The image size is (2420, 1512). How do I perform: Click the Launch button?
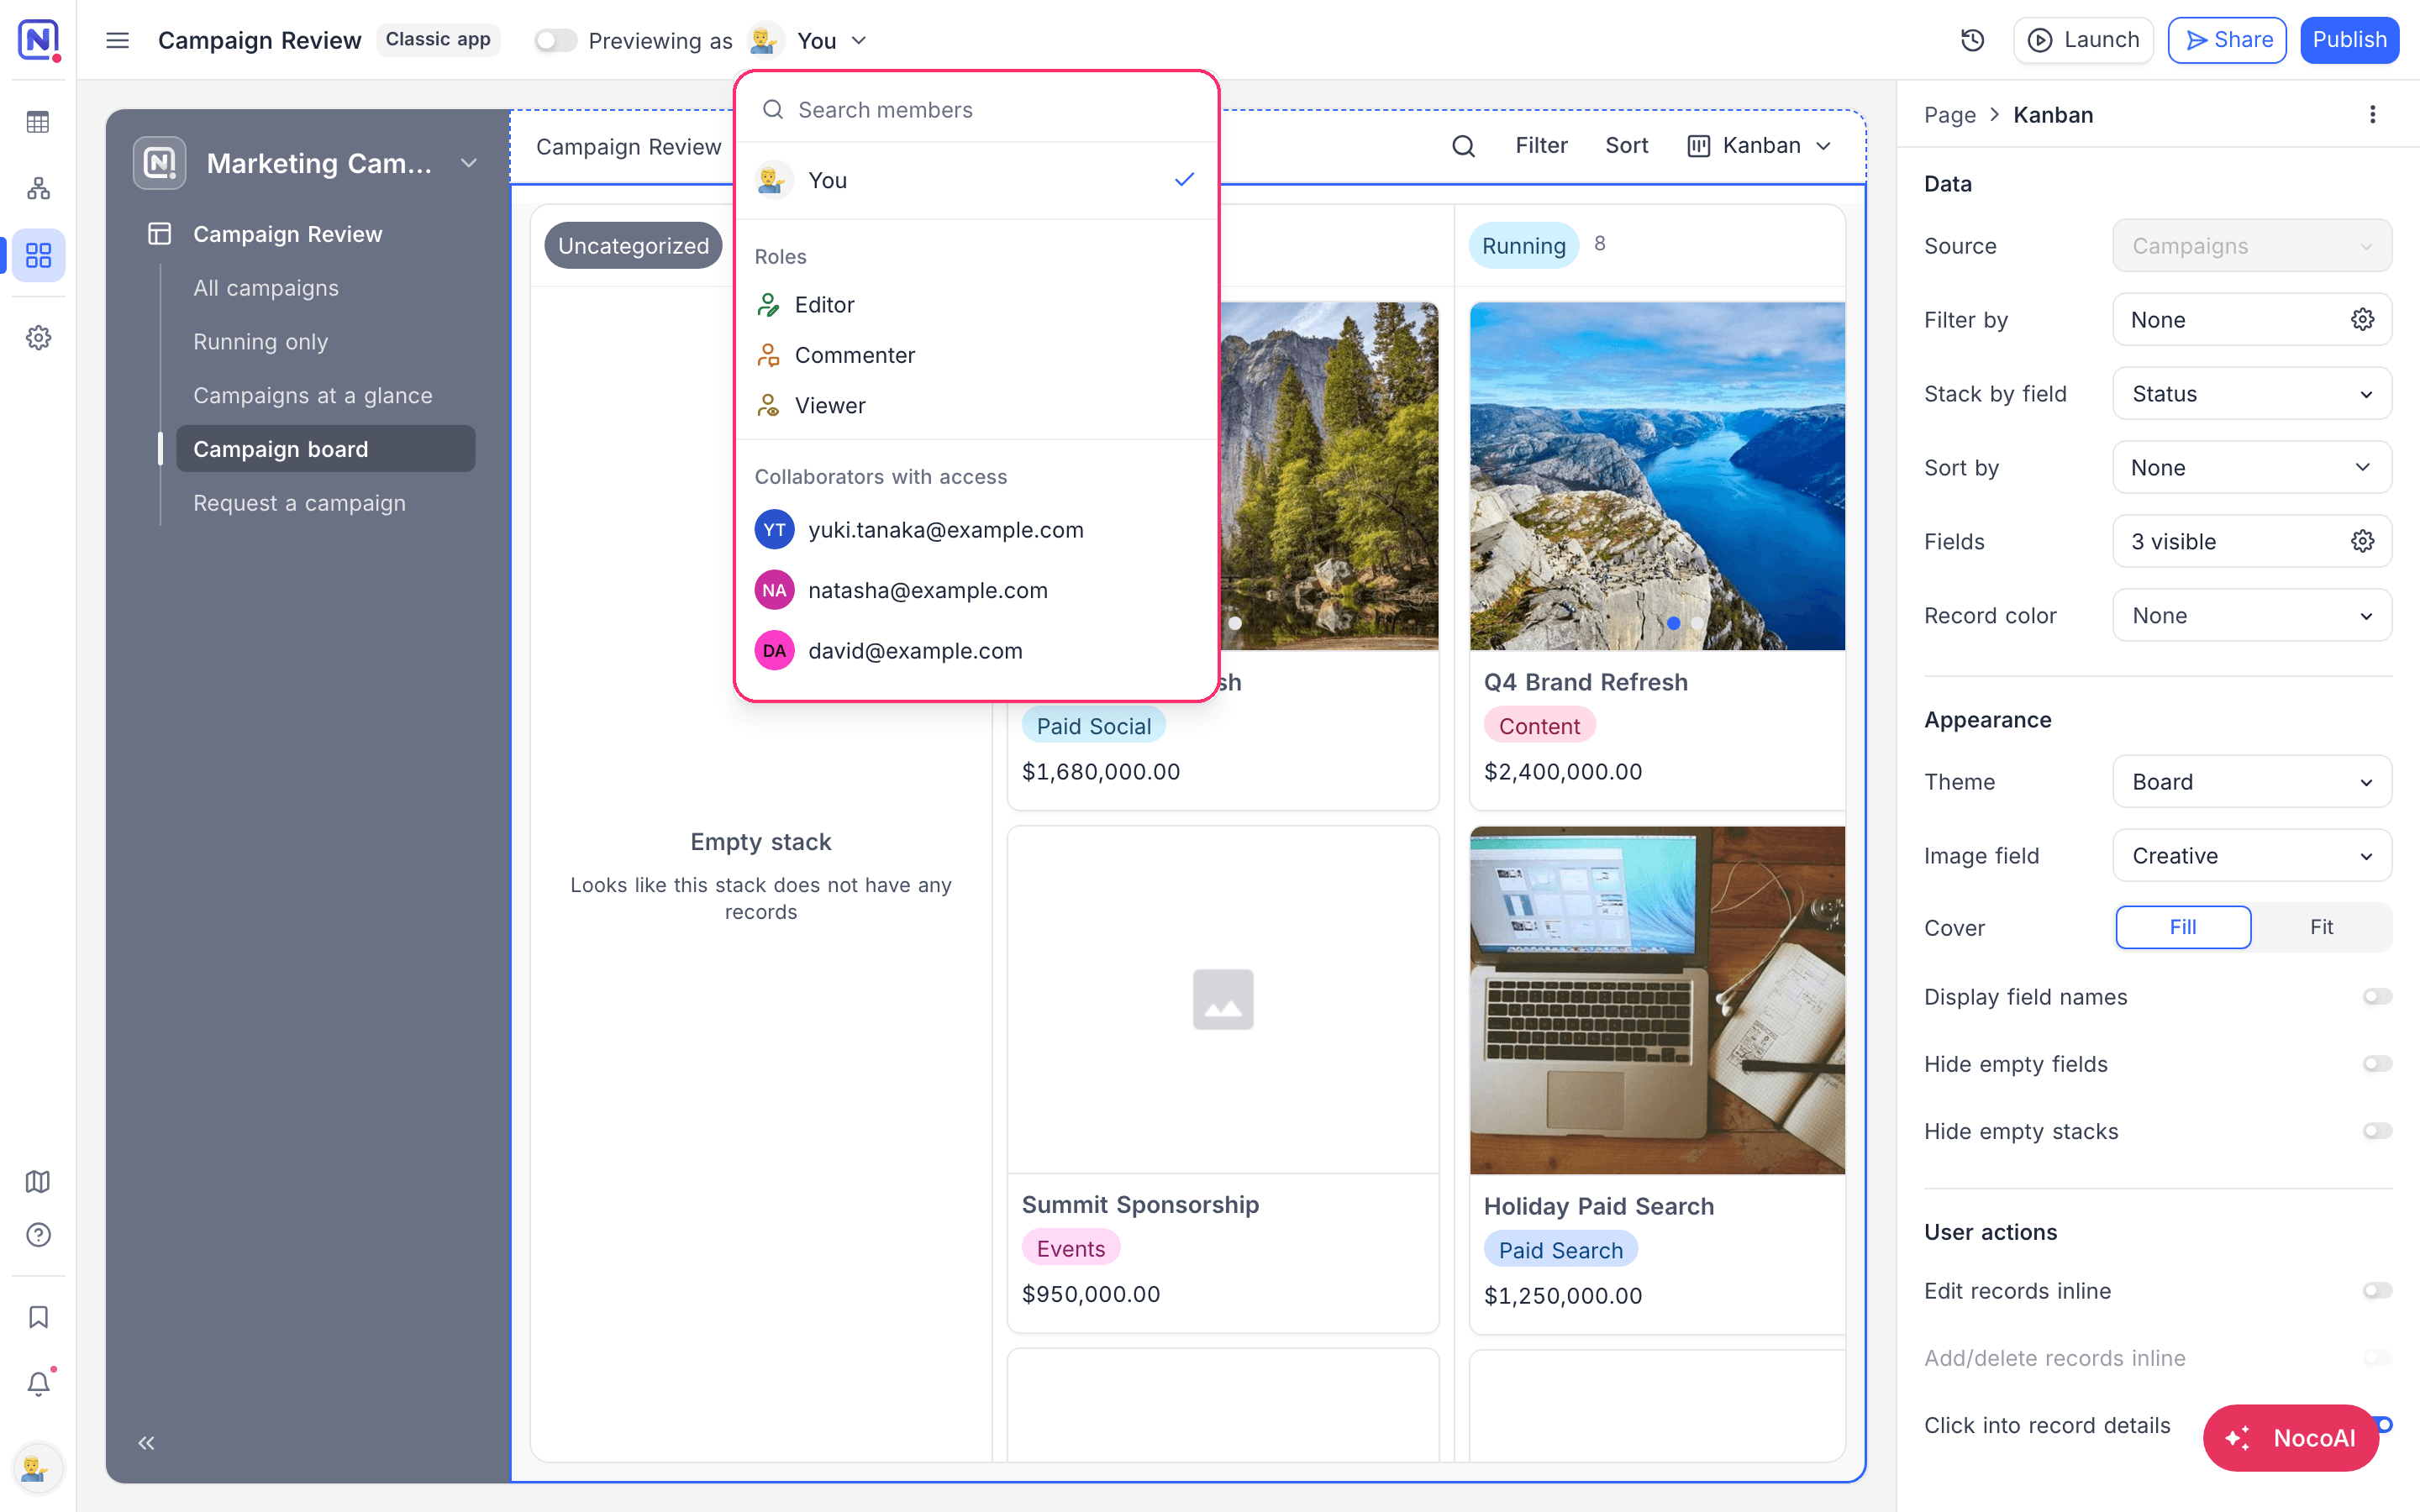pyautogui.click(x=2083, y=40)
